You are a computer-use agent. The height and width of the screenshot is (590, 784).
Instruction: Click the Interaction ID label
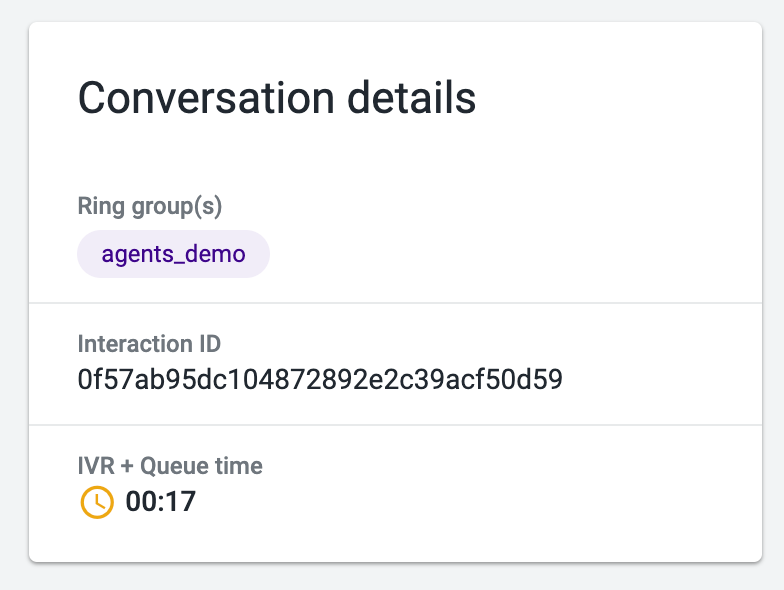point(149,344)
